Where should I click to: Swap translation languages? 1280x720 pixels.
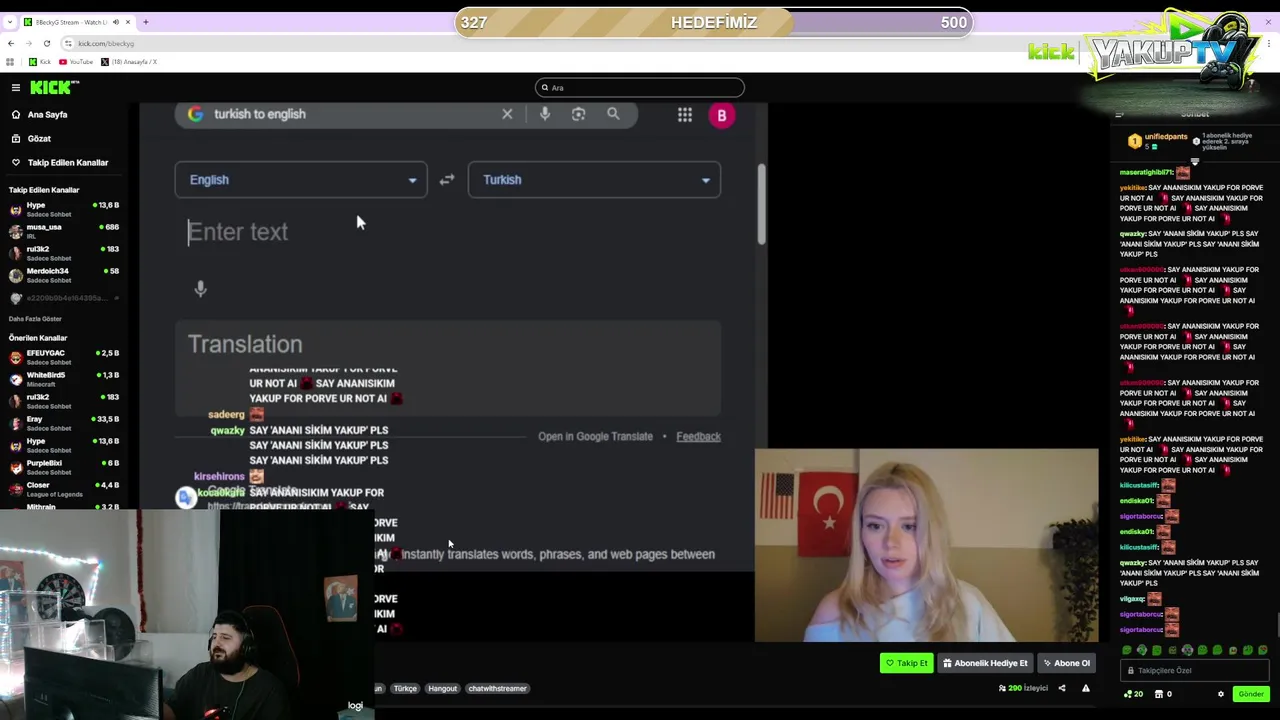click(447, 180)
